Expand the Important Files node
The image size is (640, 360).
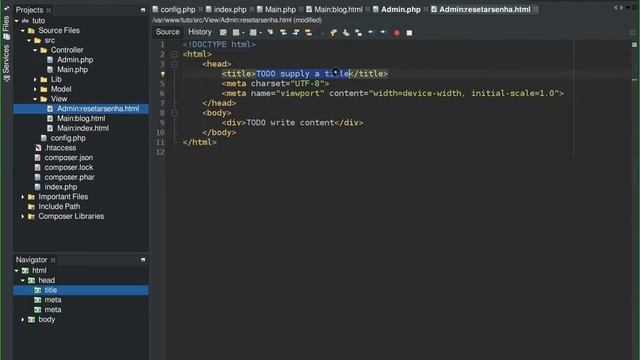23,197
